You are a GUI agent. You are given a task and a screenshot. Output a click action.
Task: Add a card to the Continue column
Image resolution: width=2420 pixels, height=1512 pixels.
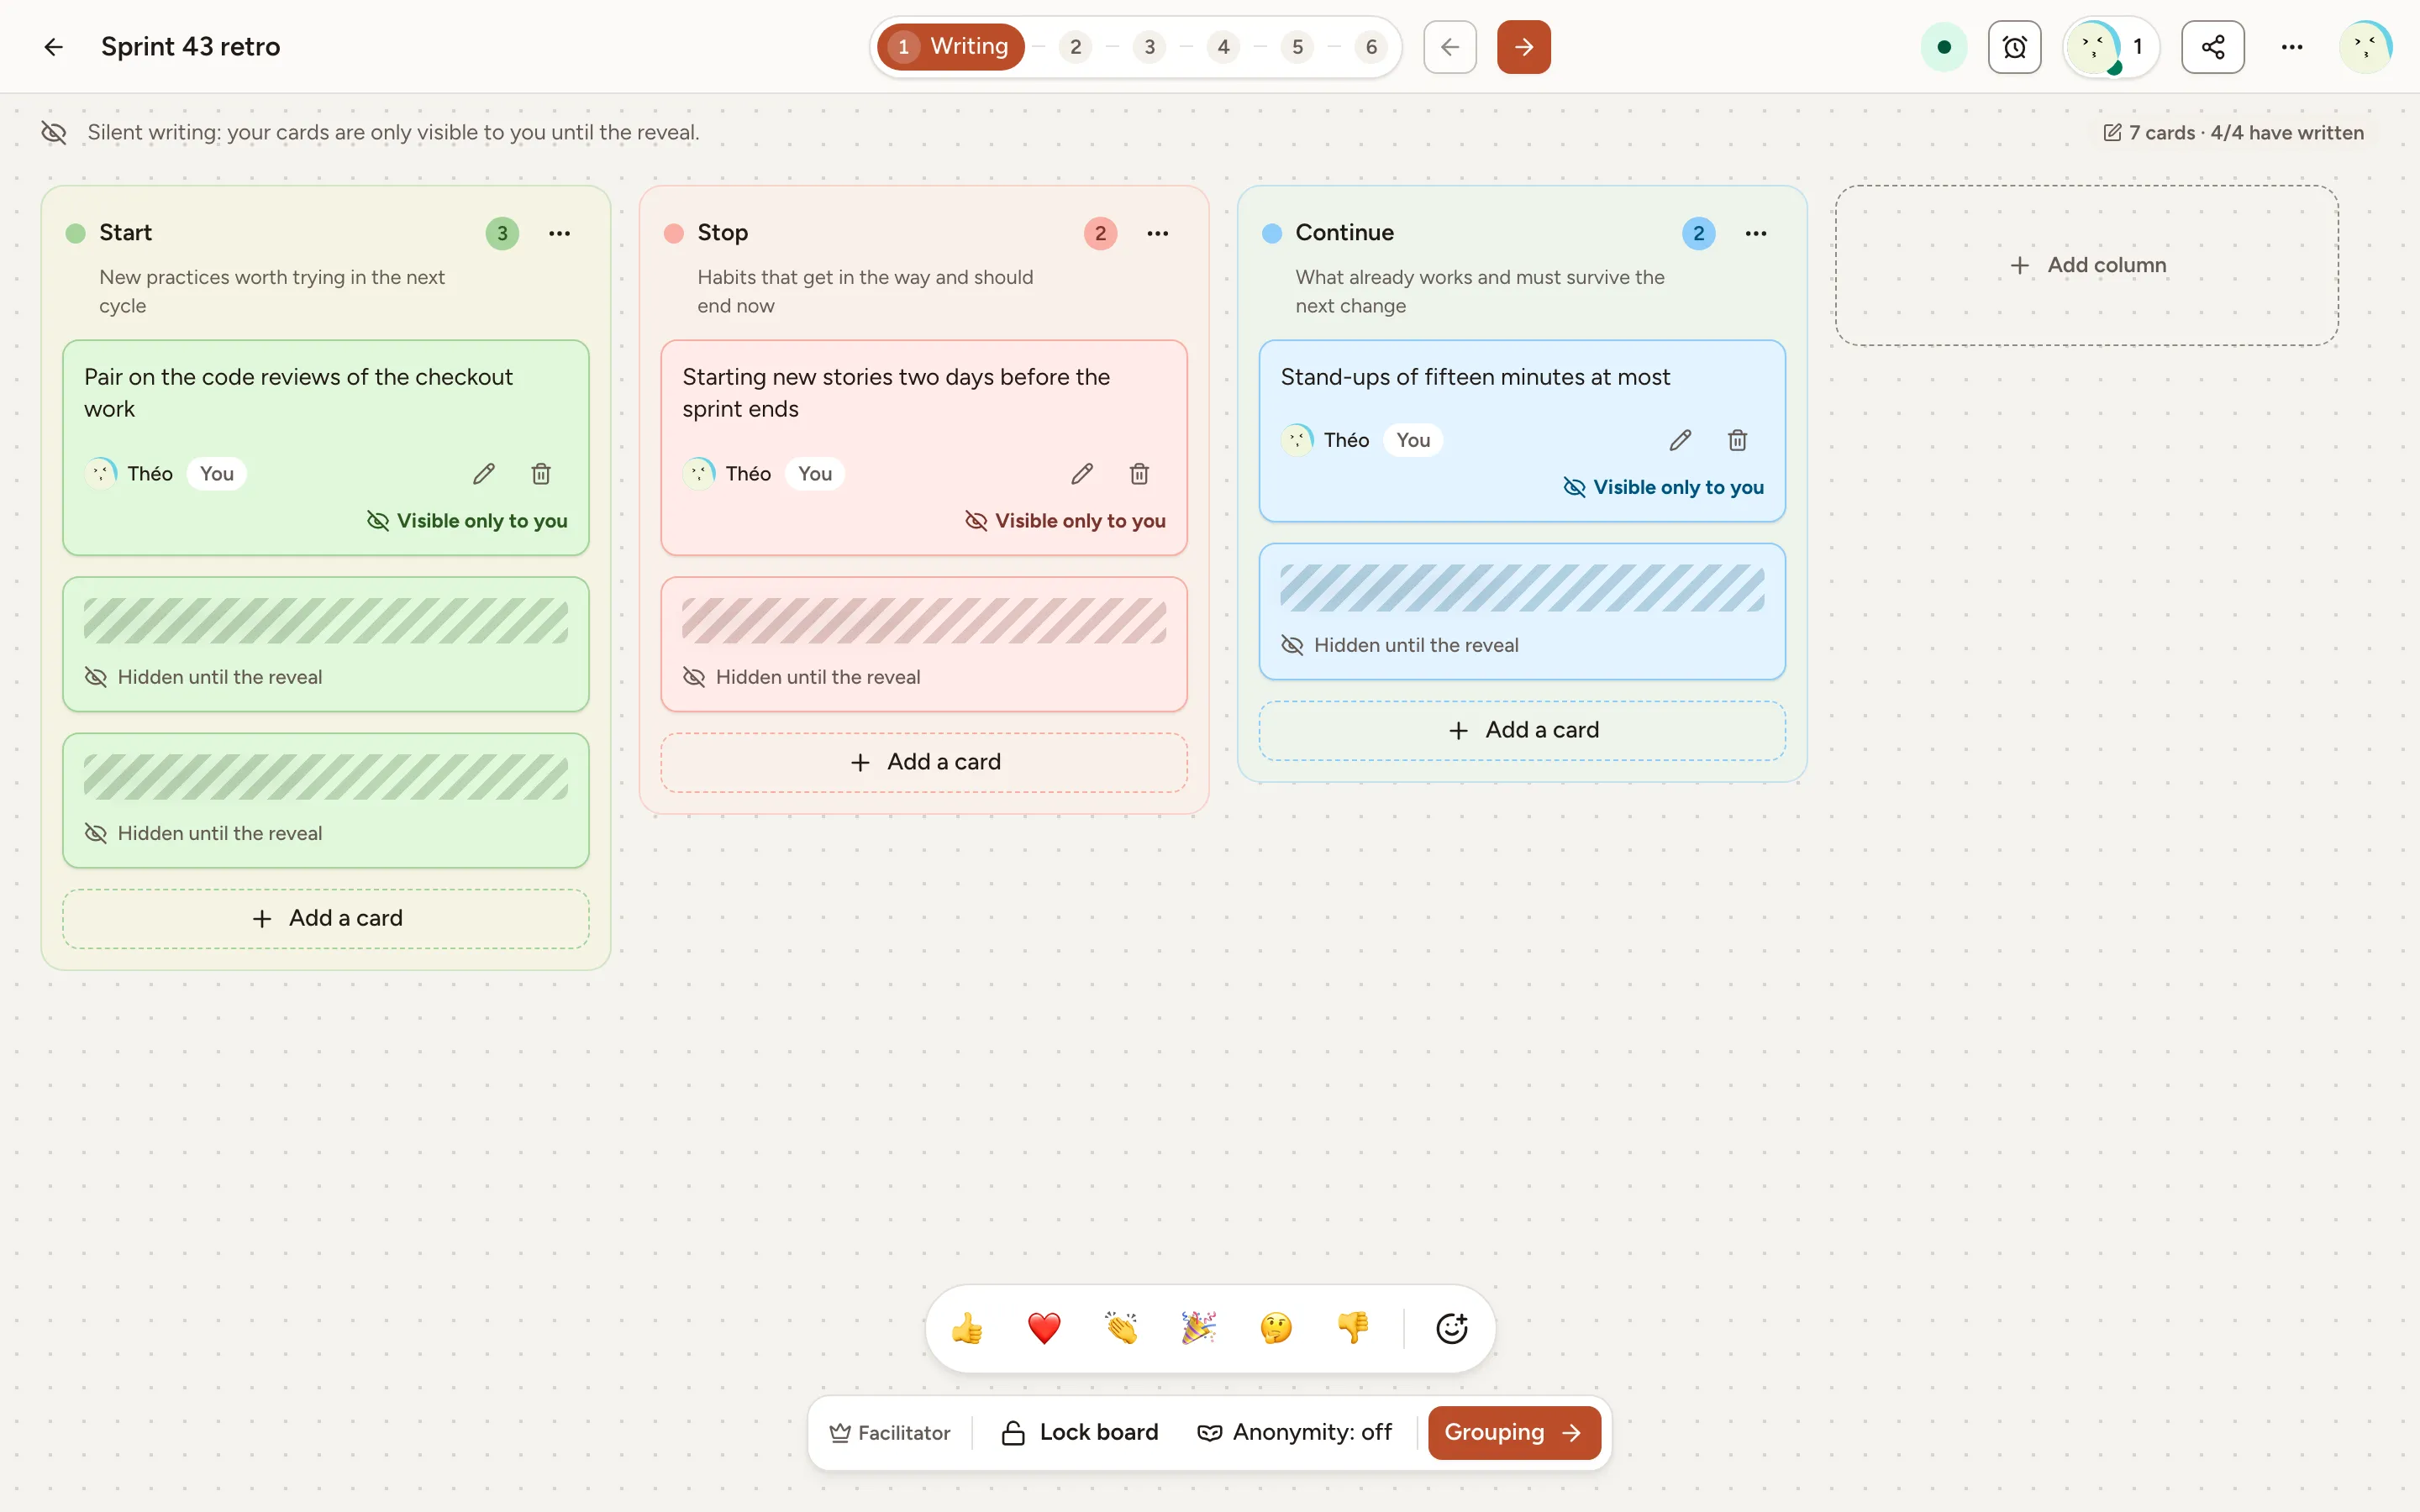point(1522,730)
